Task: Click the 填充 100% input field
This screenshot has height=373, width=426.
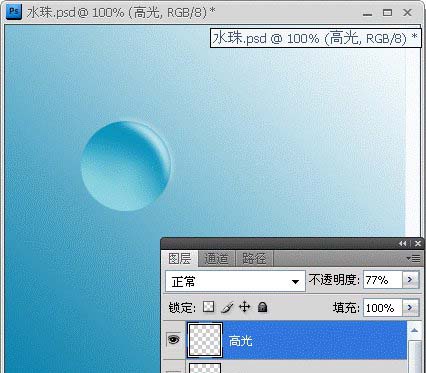Action: [x=382, y=307]
